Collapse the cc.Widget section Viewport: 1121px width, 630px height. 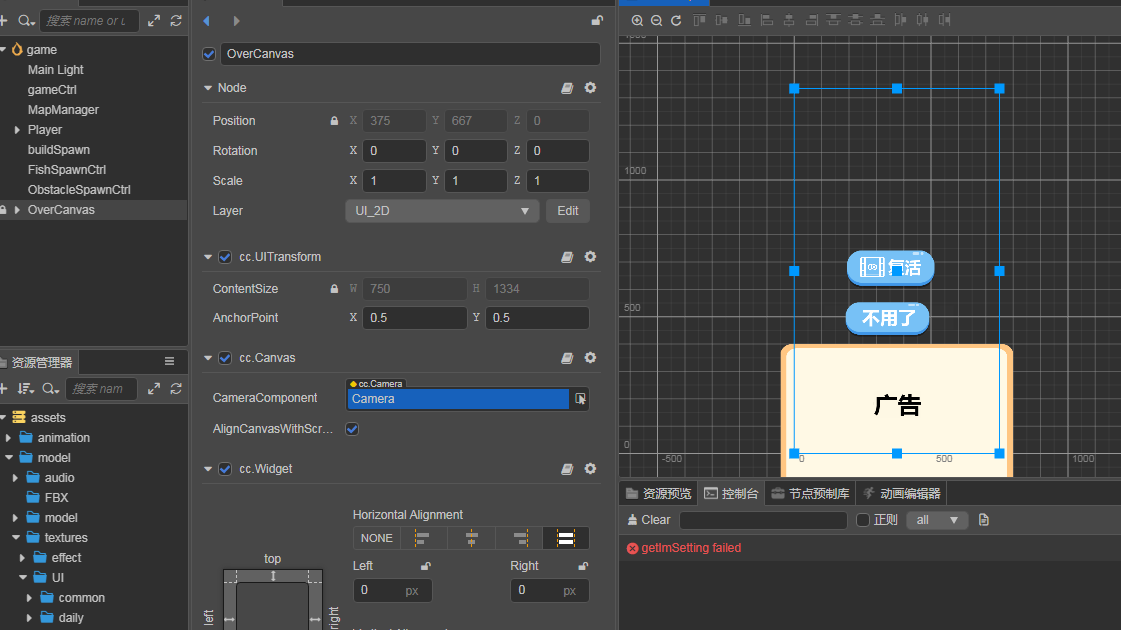tap(208, 469)
